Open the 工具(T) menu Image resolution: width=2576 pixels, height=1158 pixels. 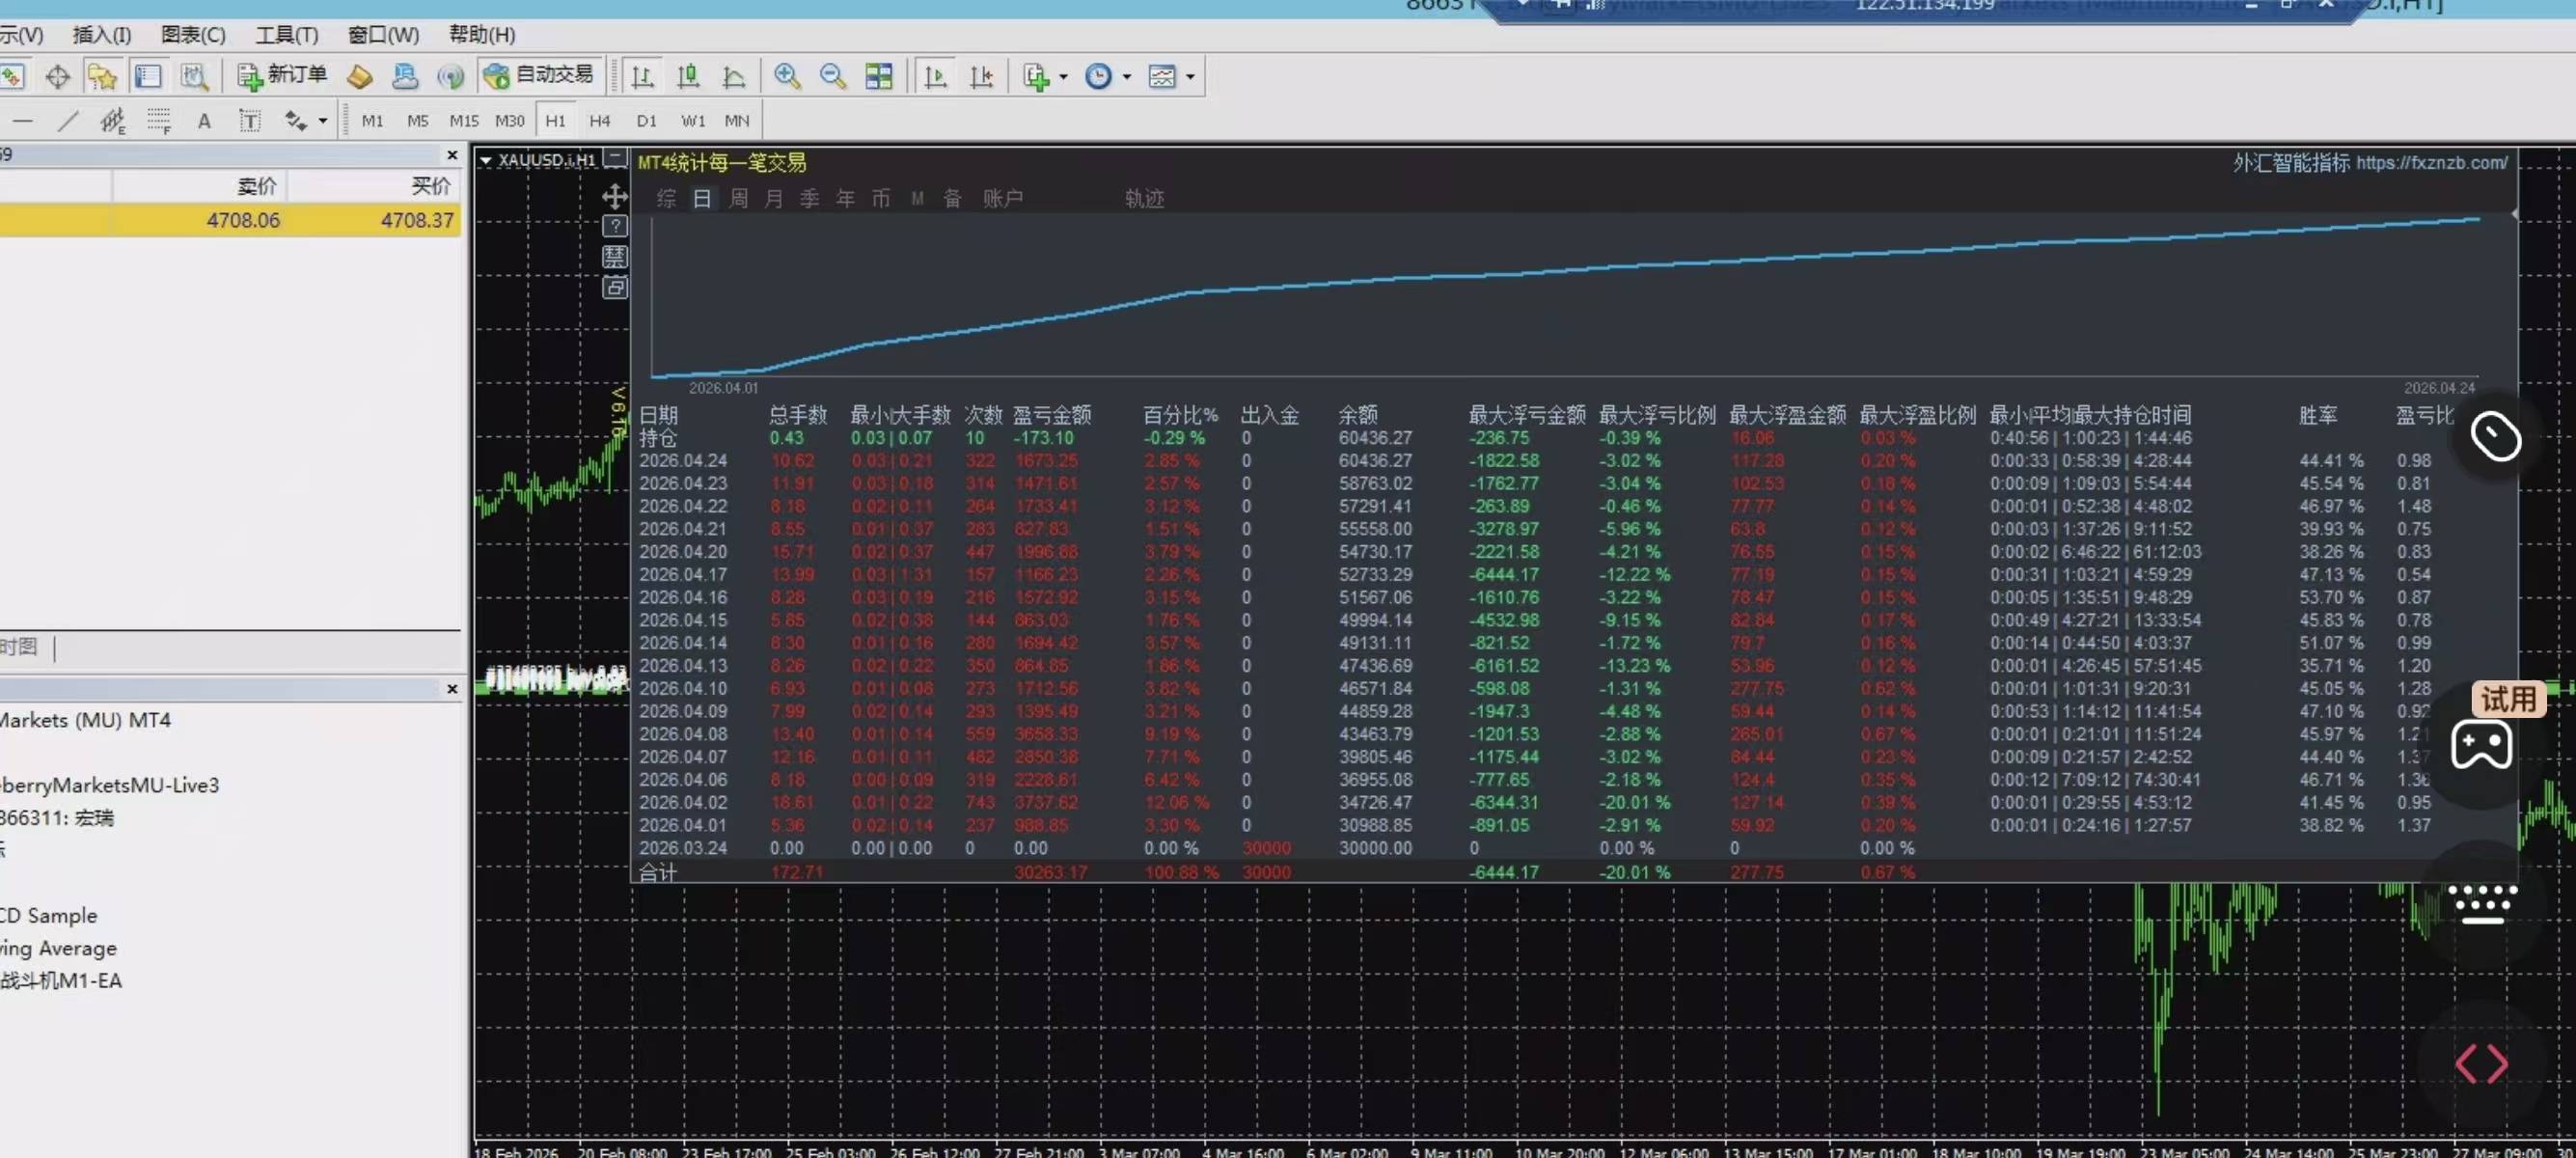point(286,34)
